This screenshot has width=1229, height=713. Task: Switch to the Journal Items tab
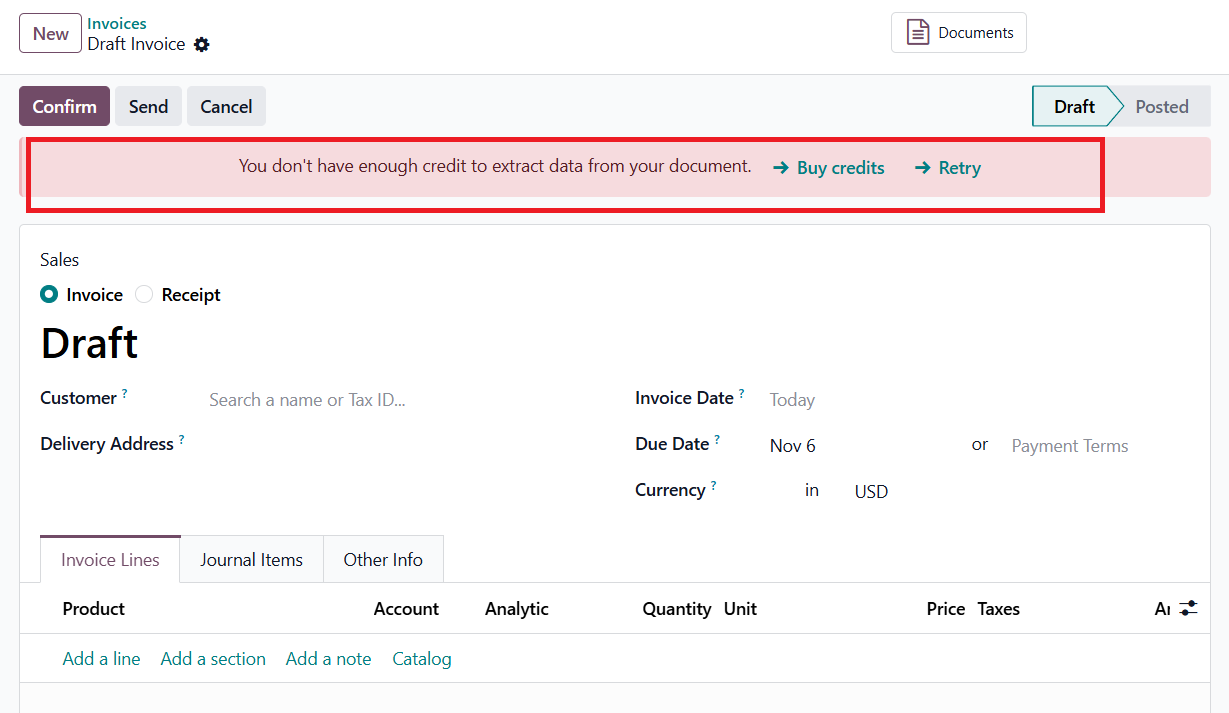tap(251, 560)
